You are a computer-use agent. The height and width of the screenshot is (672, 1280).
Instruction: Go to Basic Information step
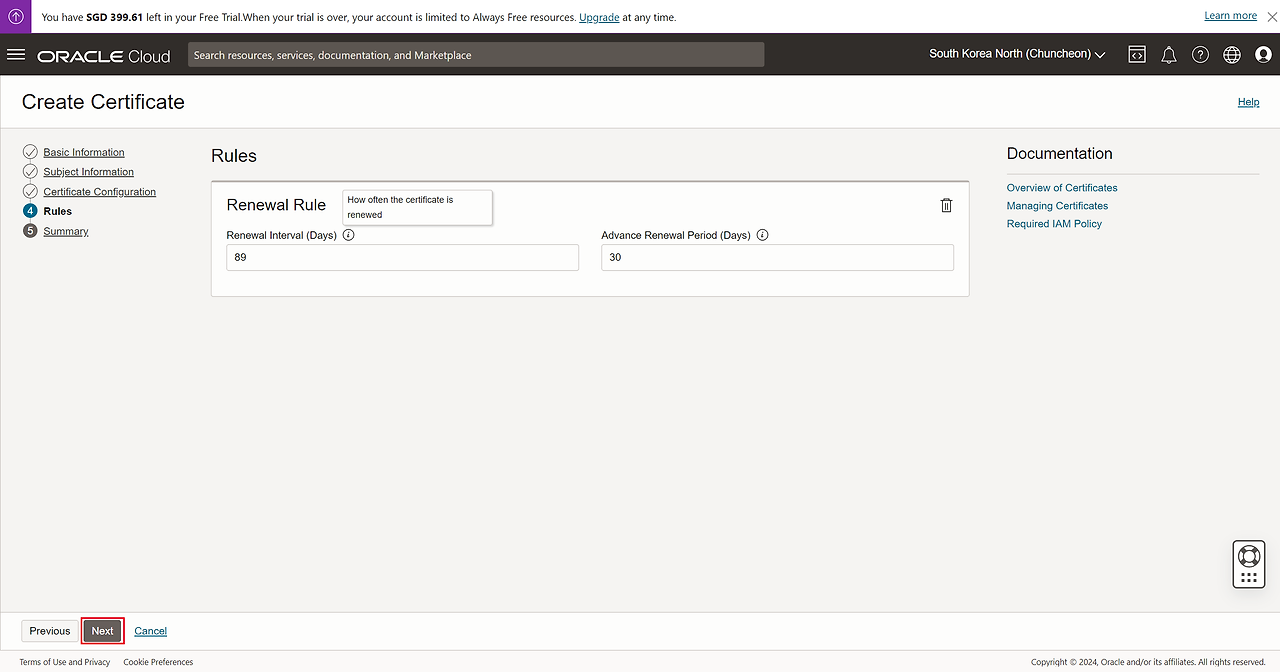(84, 152)
